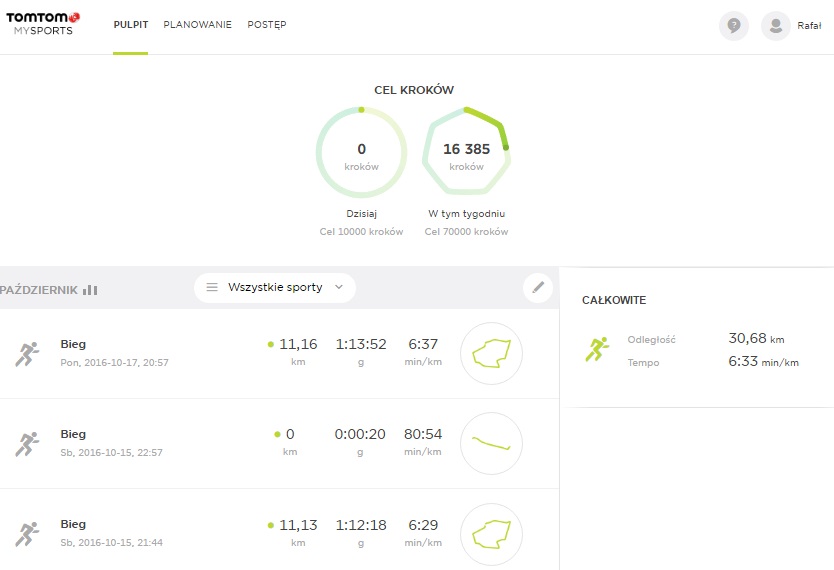Click the Rafał username link
834x570 pixels.
tap(809, 26)
